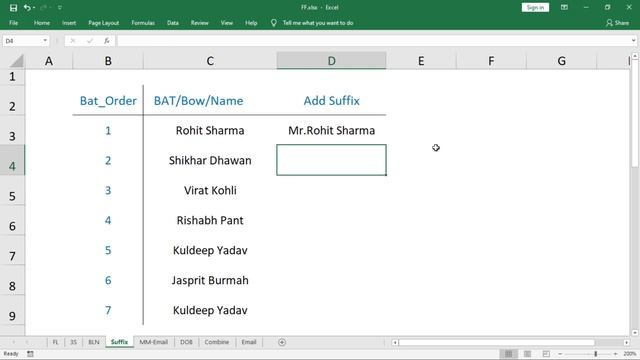Viewport: 640px width, 360px height.
Task: Click the New Sheet plus icon
Action: click(282, 342)
